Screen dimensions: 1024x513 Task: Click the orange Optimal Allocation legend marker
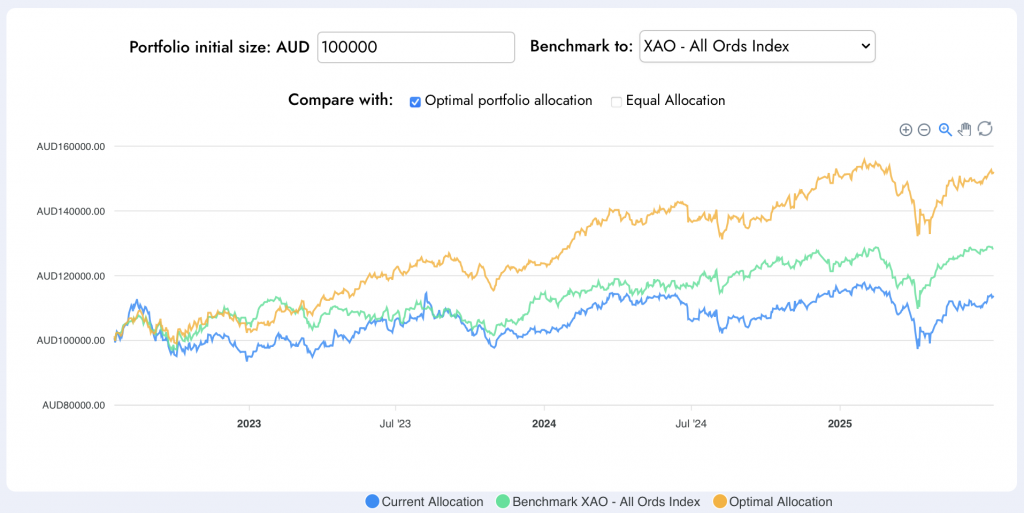click(x=721, y=502)
